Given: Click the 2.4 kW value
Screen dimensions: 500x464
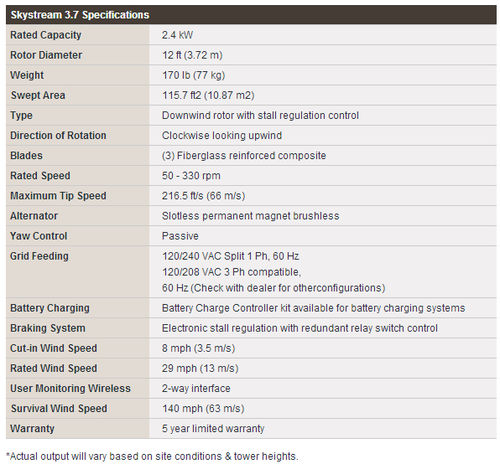Looking at the screenshot, I should tap(177, 35).
